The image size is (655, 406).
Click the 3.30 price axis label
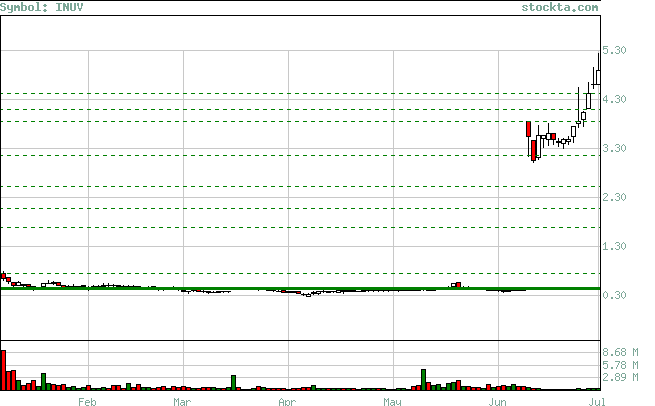tap(614, 148)
